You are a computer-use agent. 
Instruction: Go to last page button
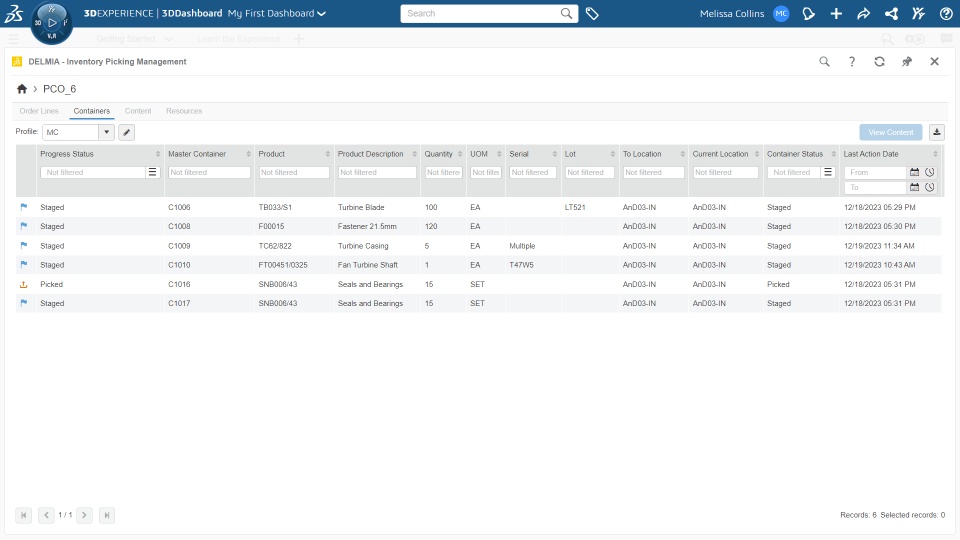[x=107, y=516]
